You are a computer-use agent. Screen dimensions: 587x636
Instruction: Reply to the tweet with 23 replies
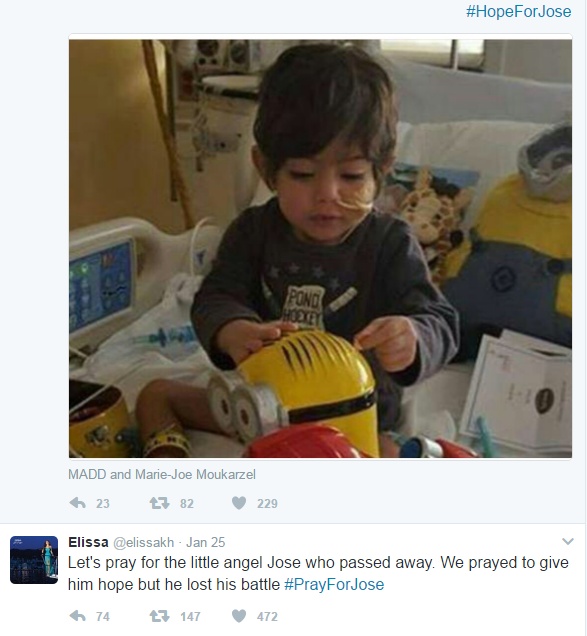coord(77,503)
